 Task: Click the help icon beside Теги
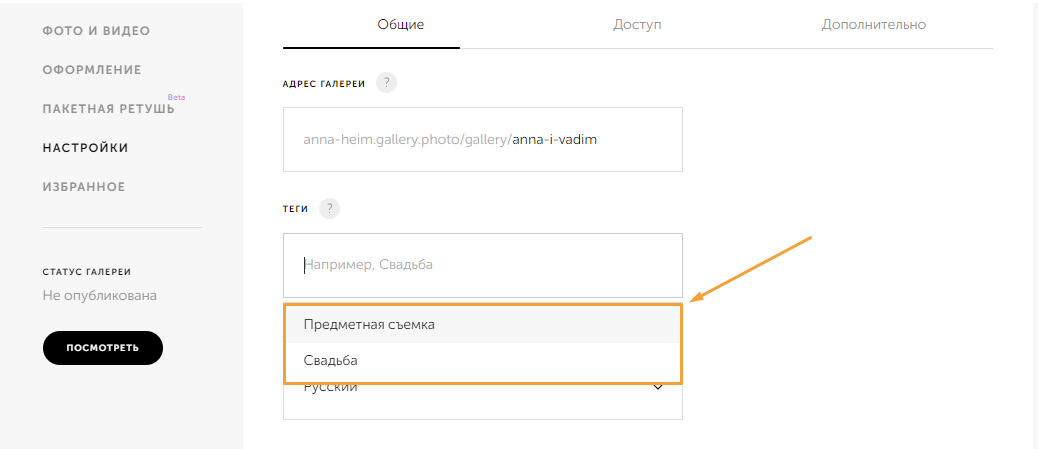coord(329,209)
